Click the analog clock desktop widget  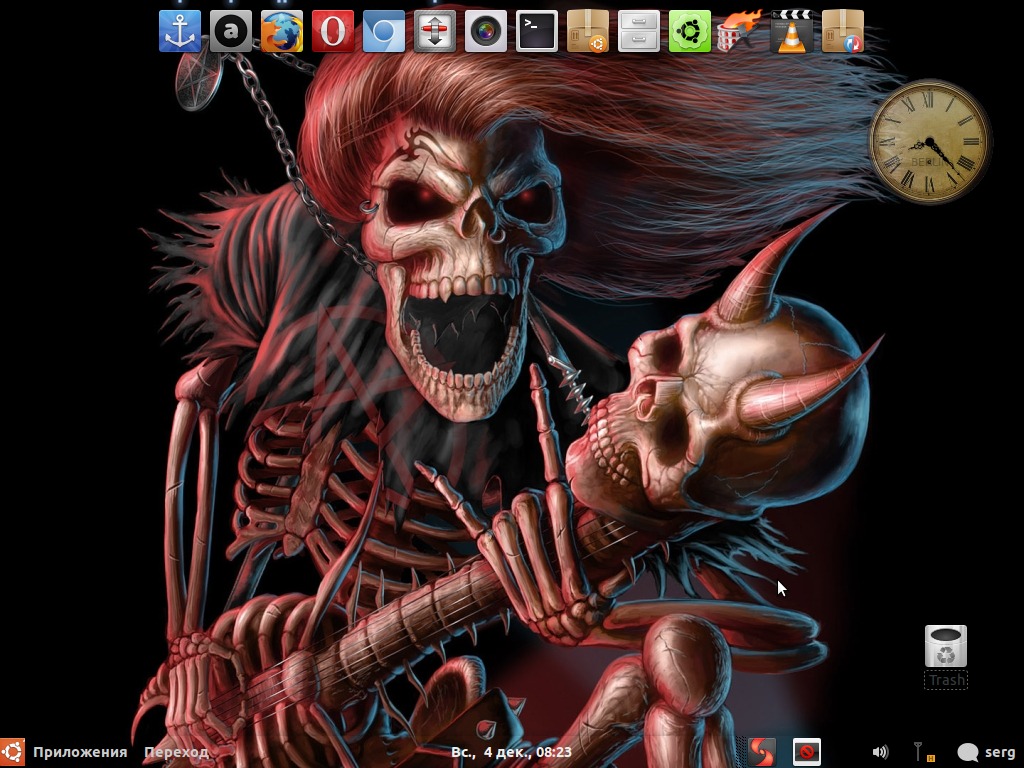tap(929, 142)
